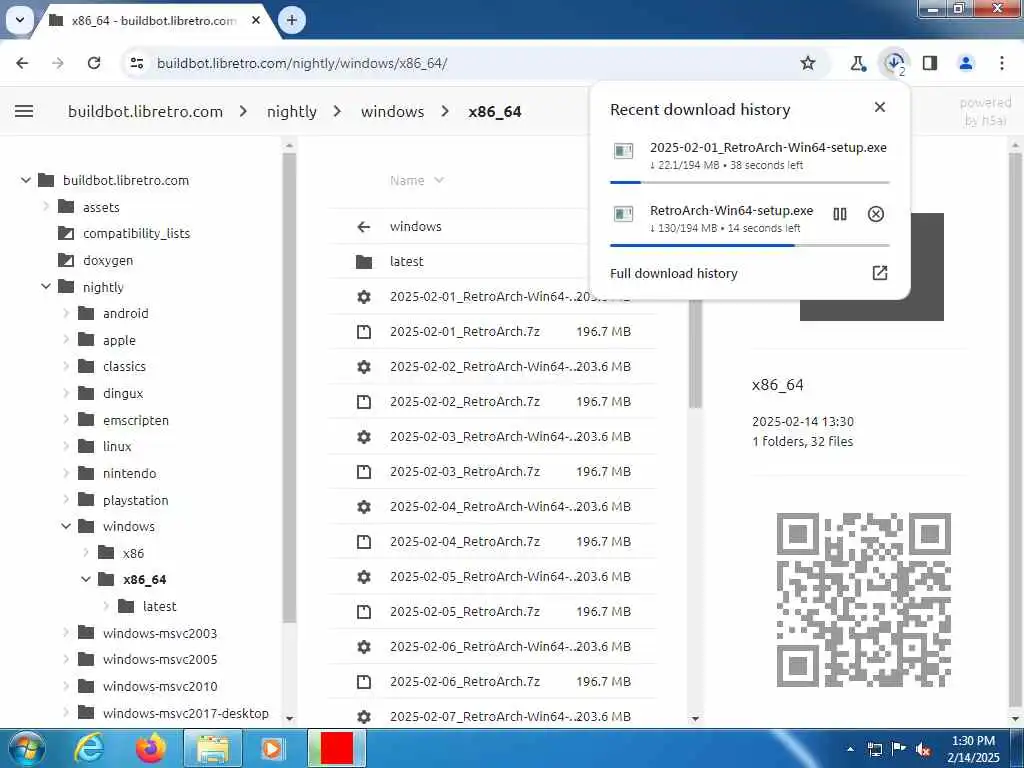Viewport: 1024px width, 768px height.
Task: Open the Chrome profile avatar
Action: point(966,63)
